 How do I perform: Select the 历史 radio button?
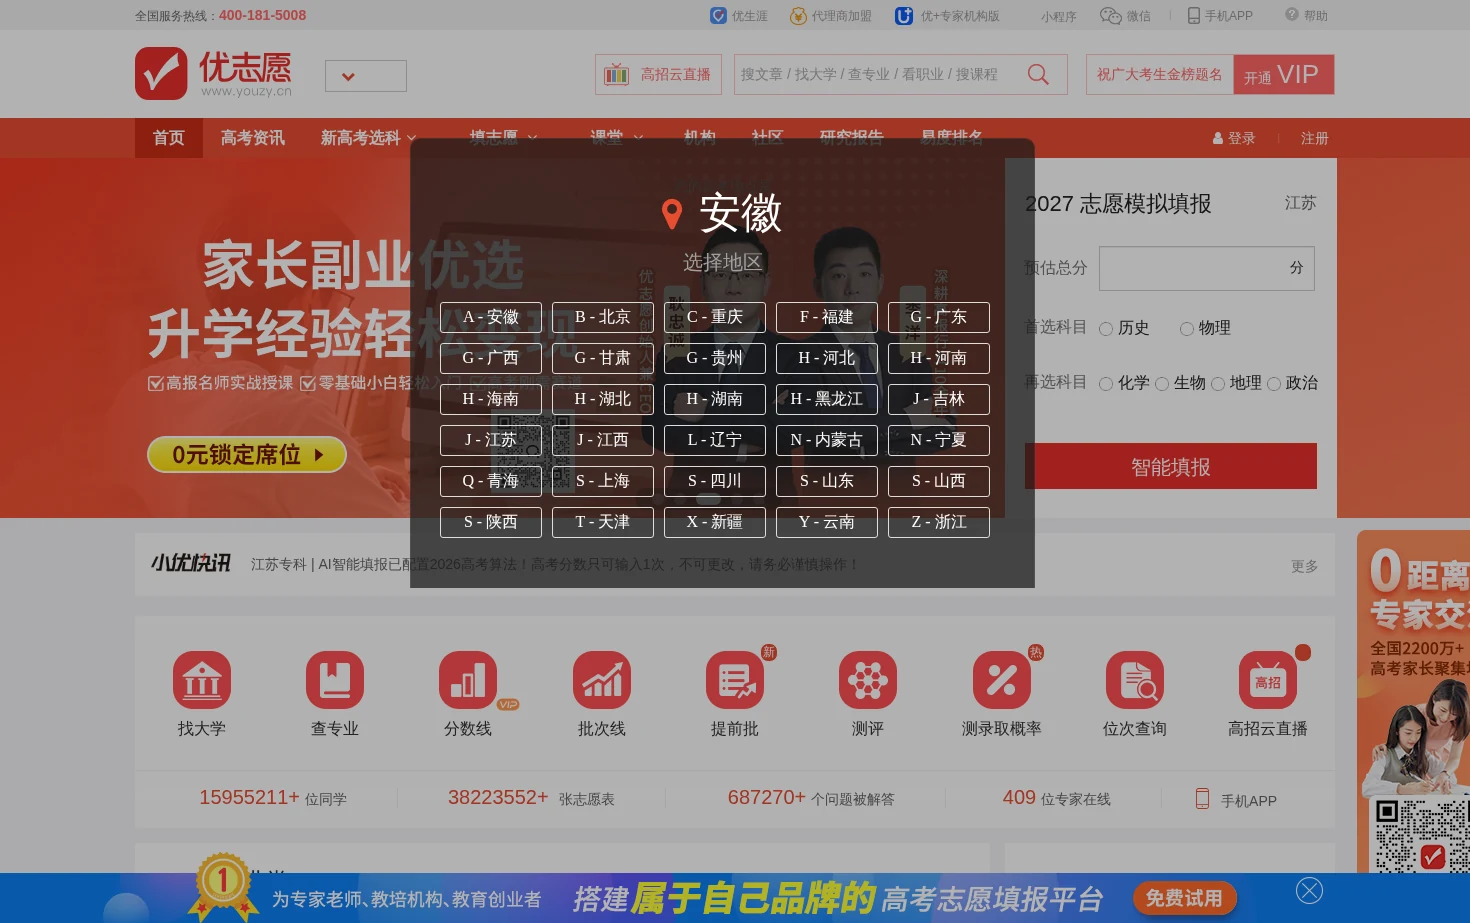pyautogui.click(x=1106, y=329)
